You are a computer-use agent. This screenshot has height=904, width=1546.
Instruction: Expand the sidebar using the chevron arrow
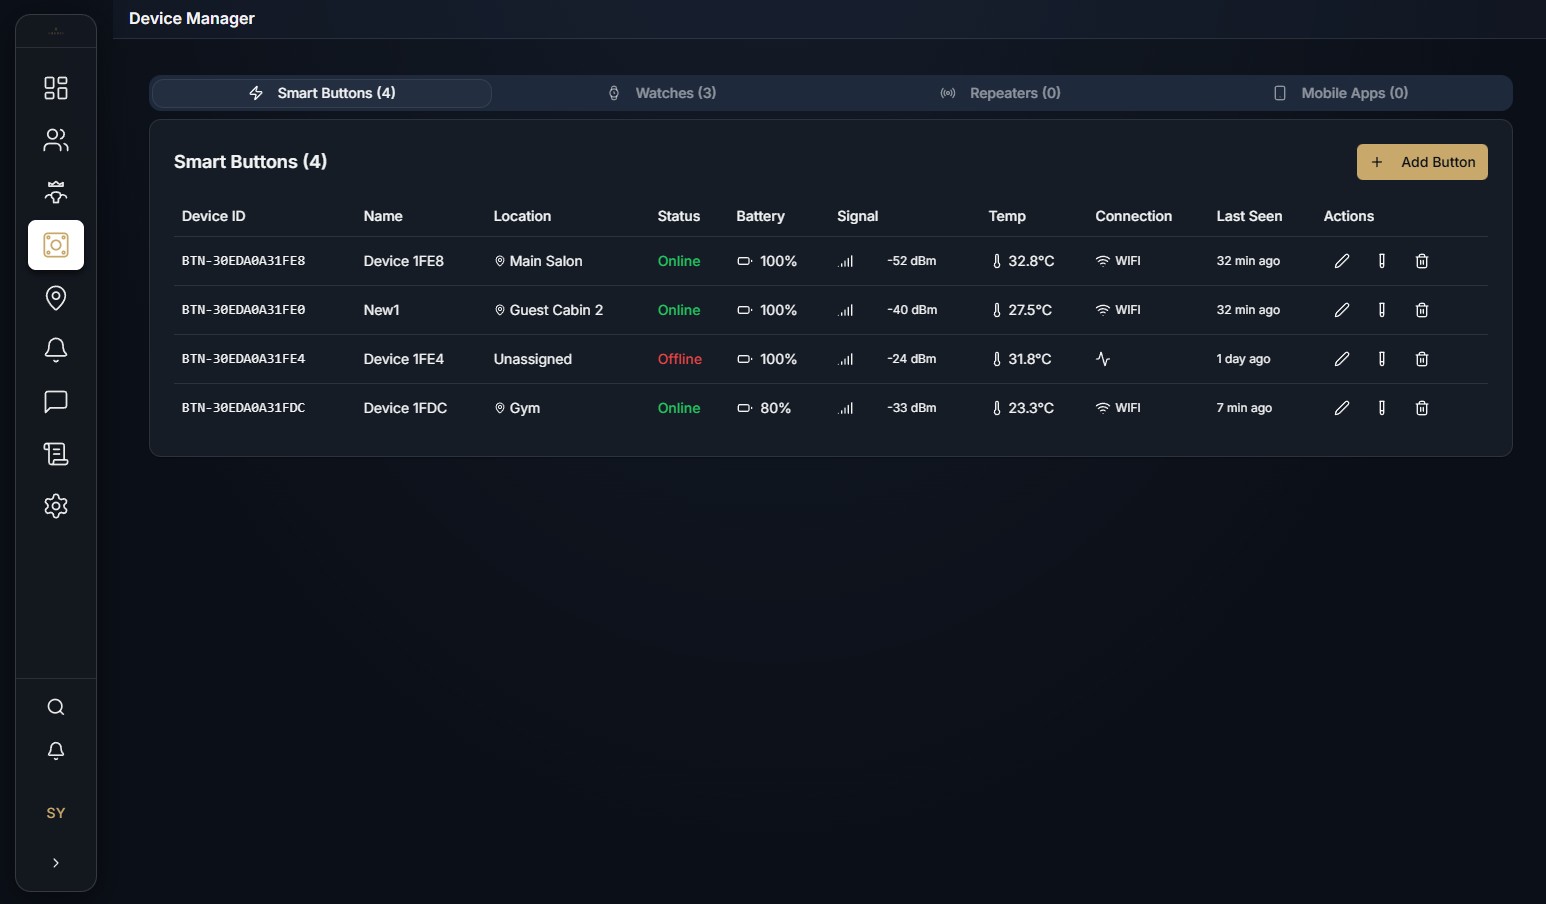[x=55, y=863]
